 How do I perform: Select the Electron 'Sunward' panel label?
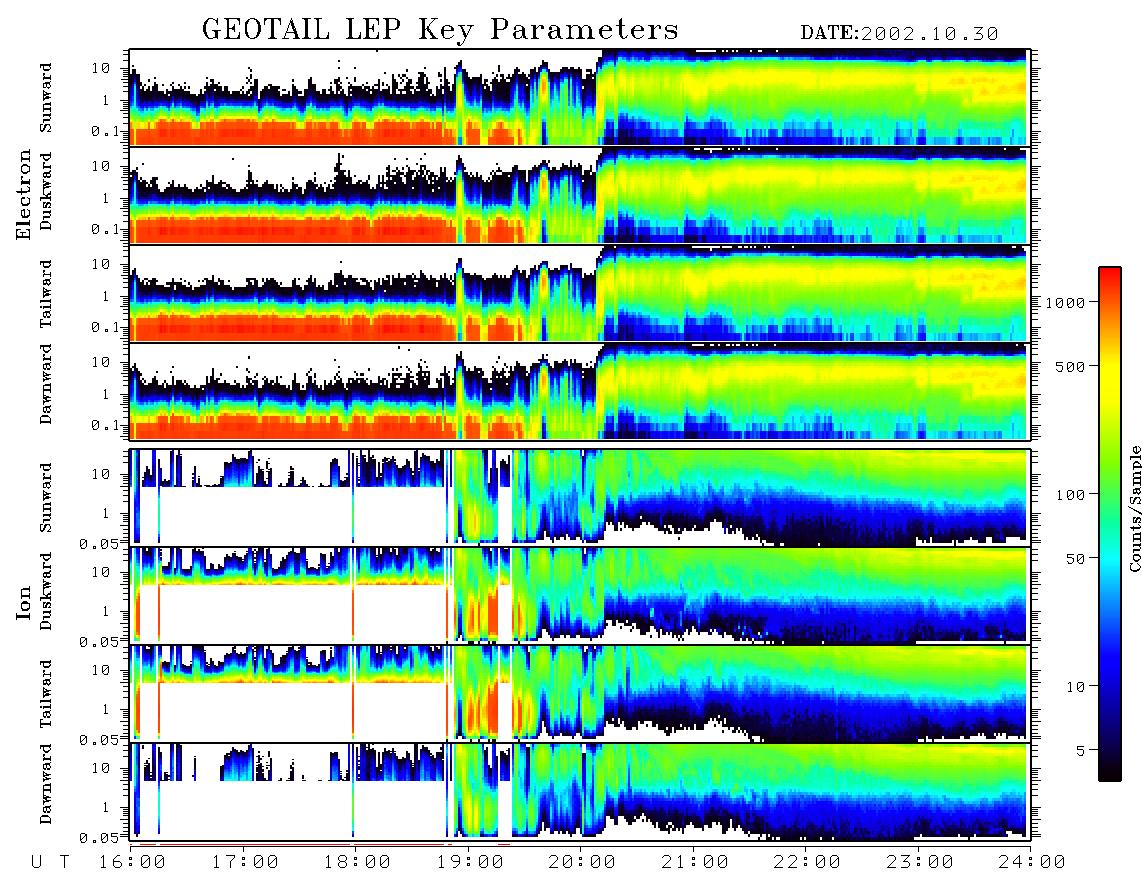coord(46,98)
